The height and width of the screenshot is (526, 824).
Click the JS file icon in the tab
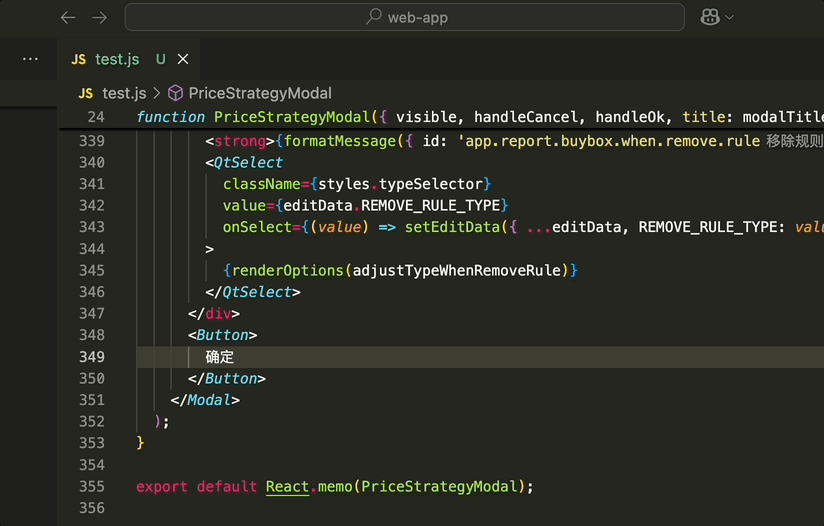[79, 59]
